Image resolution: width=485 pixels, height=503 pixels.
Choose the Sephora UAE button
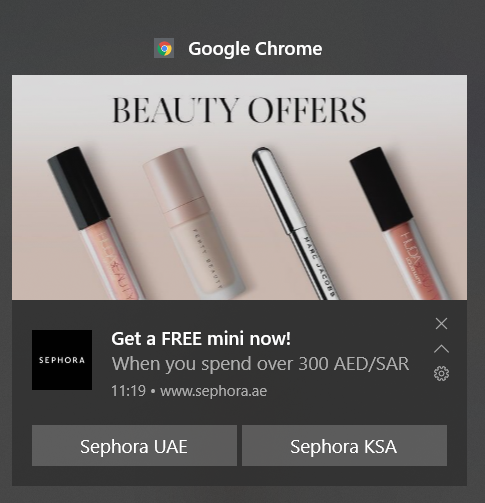pos(134,445)
